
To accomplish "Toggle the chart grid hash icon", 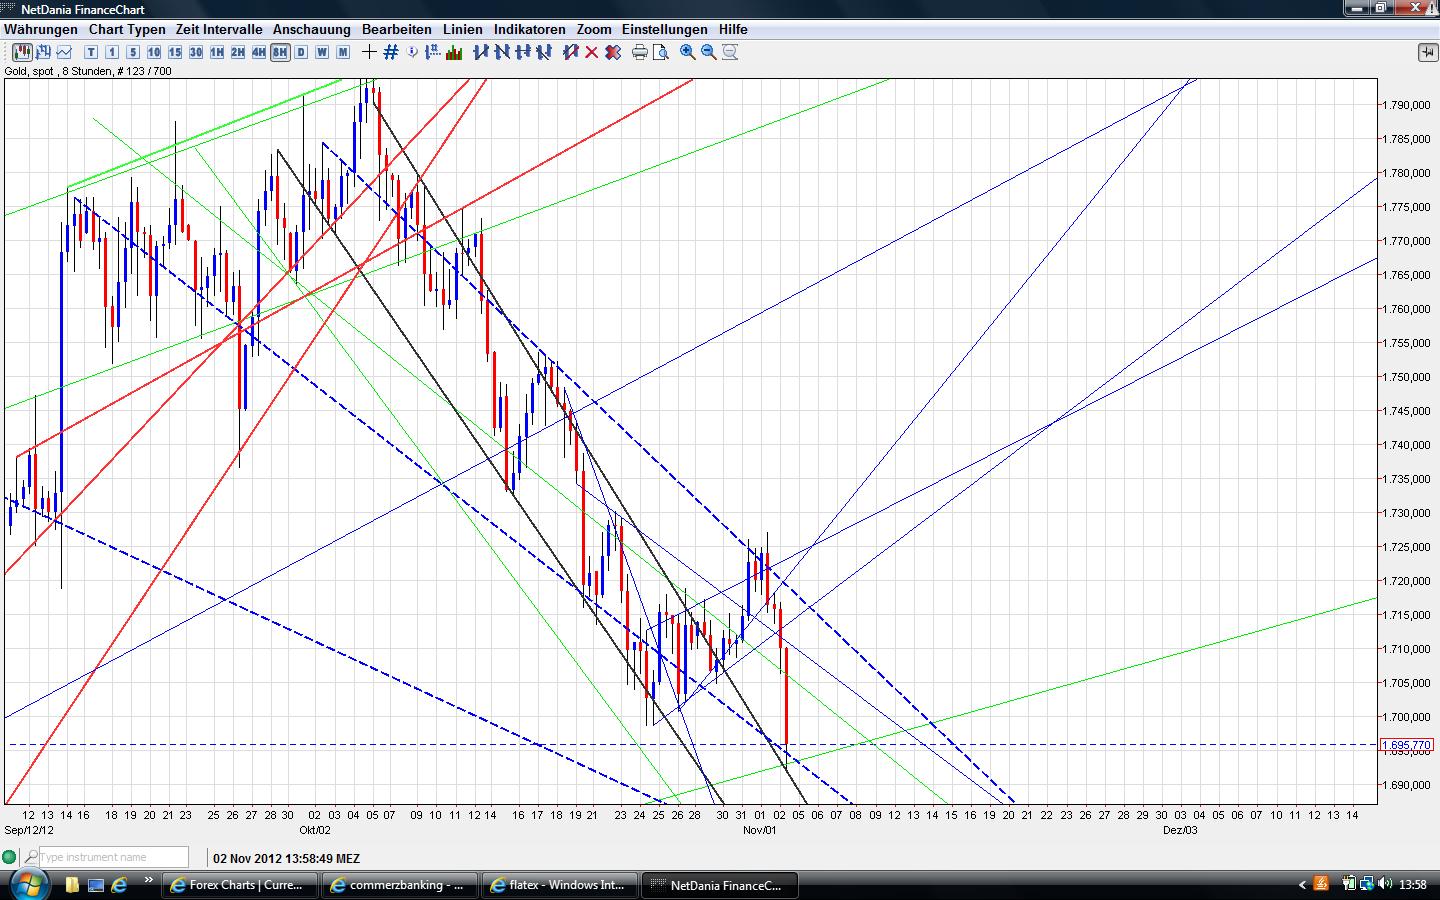I will click(391, 52).
